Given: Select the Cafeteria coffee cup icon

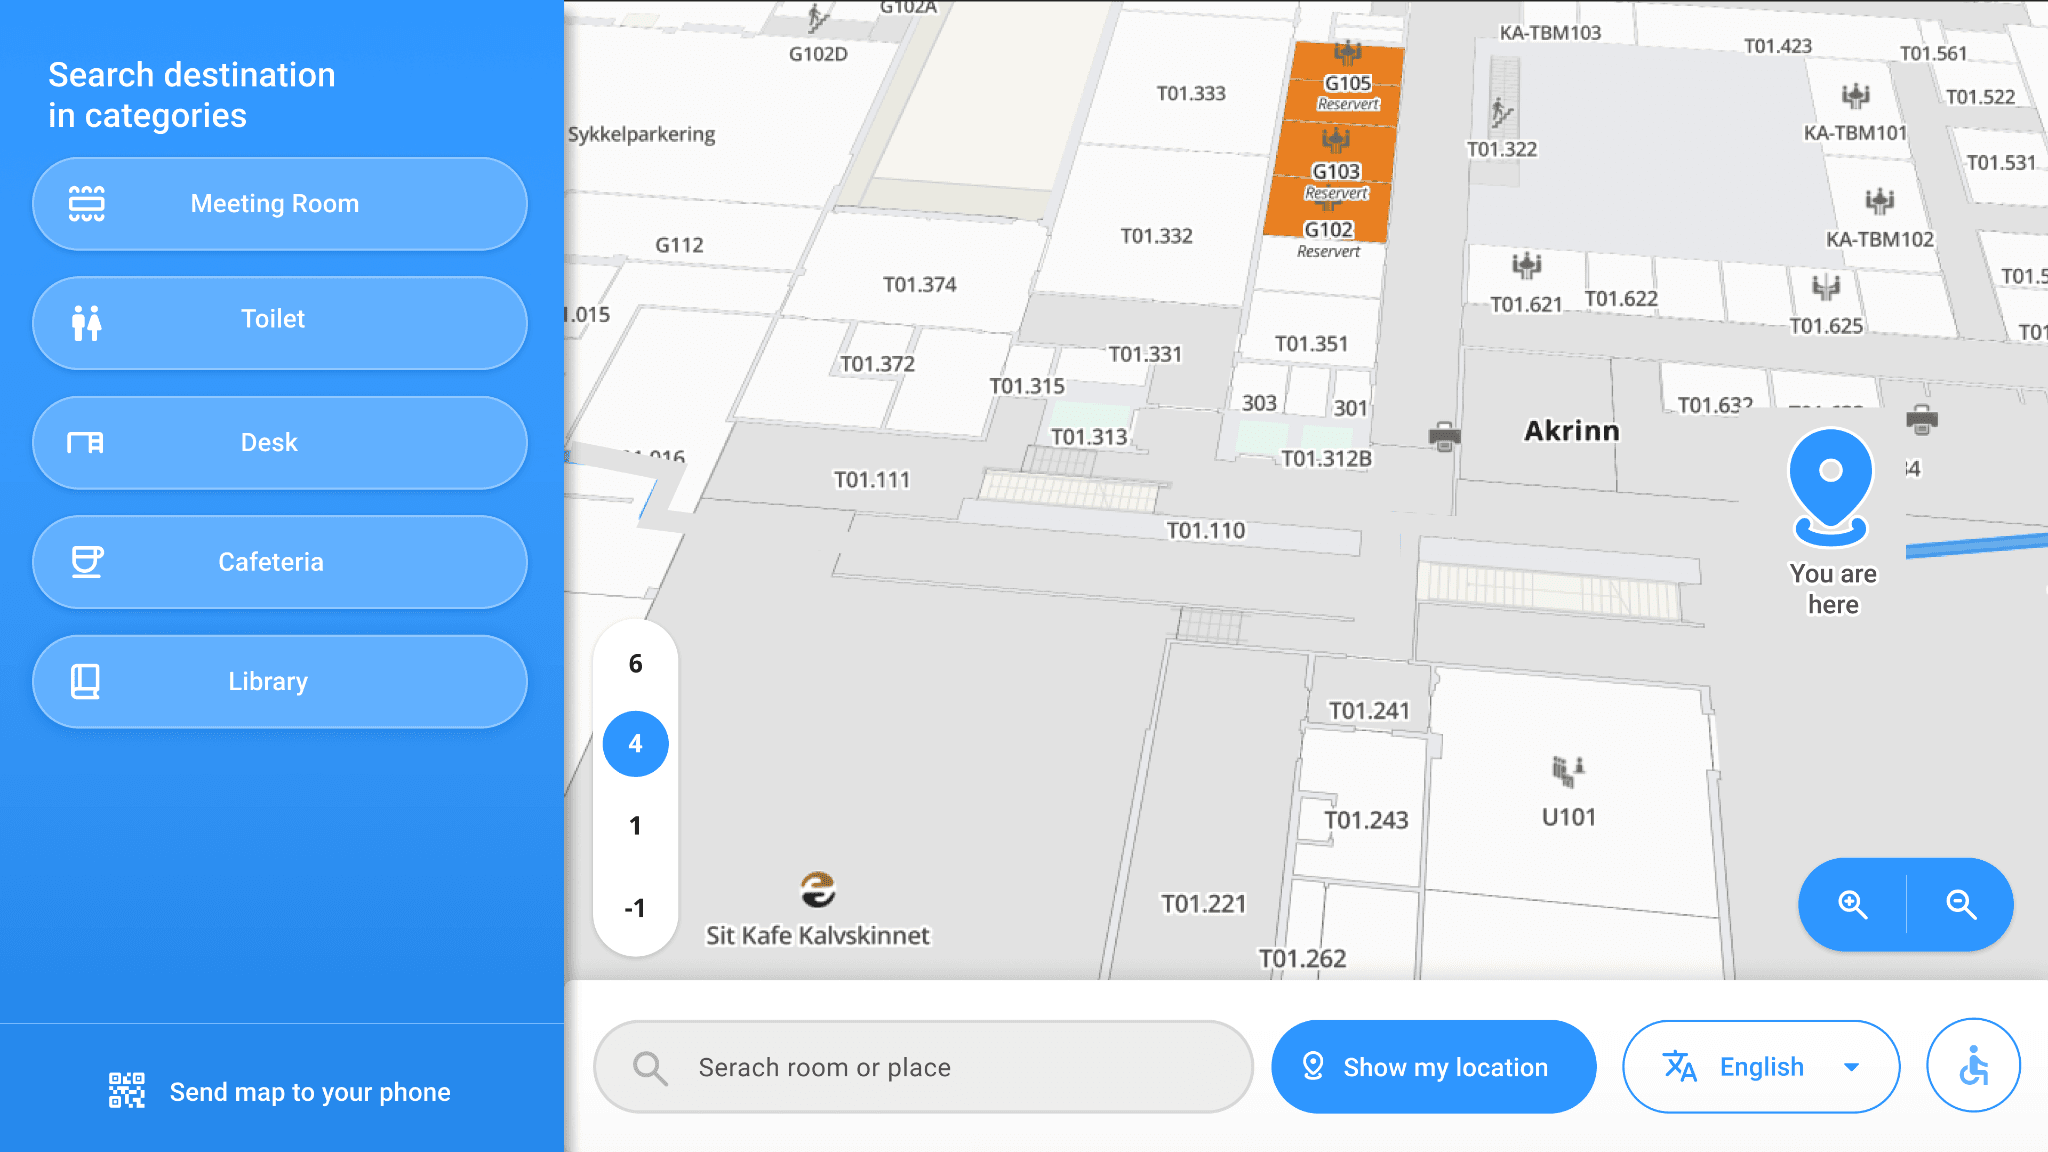Looking at the screenshot, I should (87, 562).
